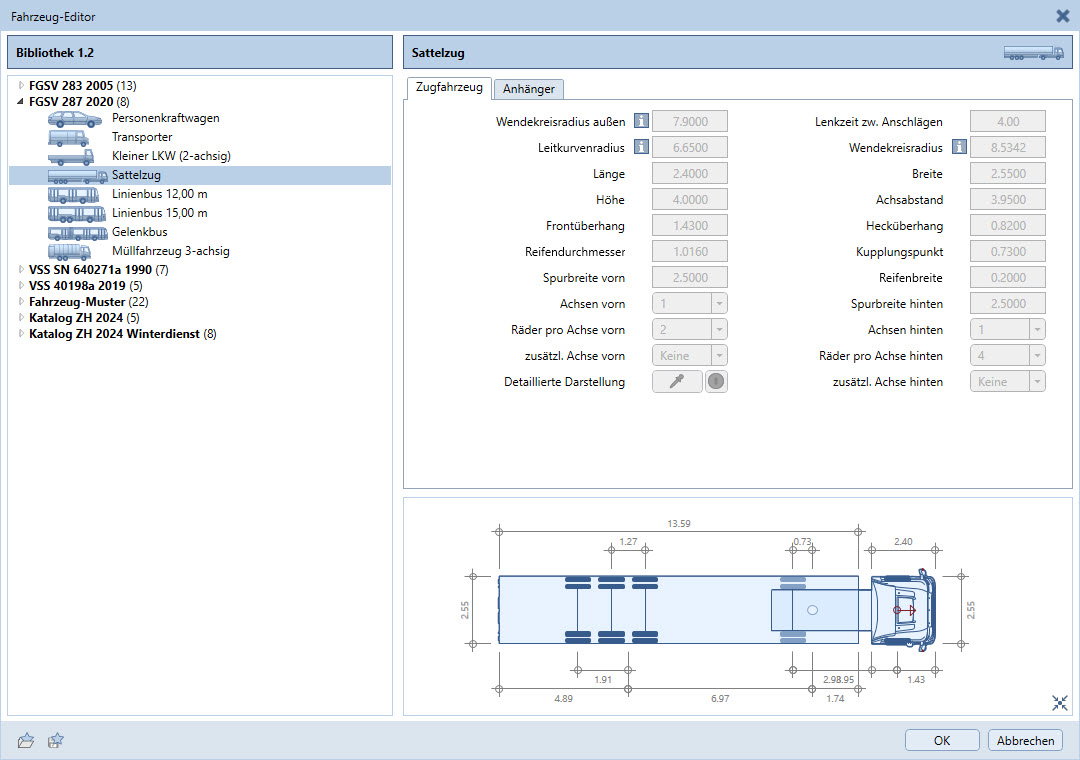Switch to the Anhänger tab
This screenshot has width=1080, height=760.
(x=529, y=89)
